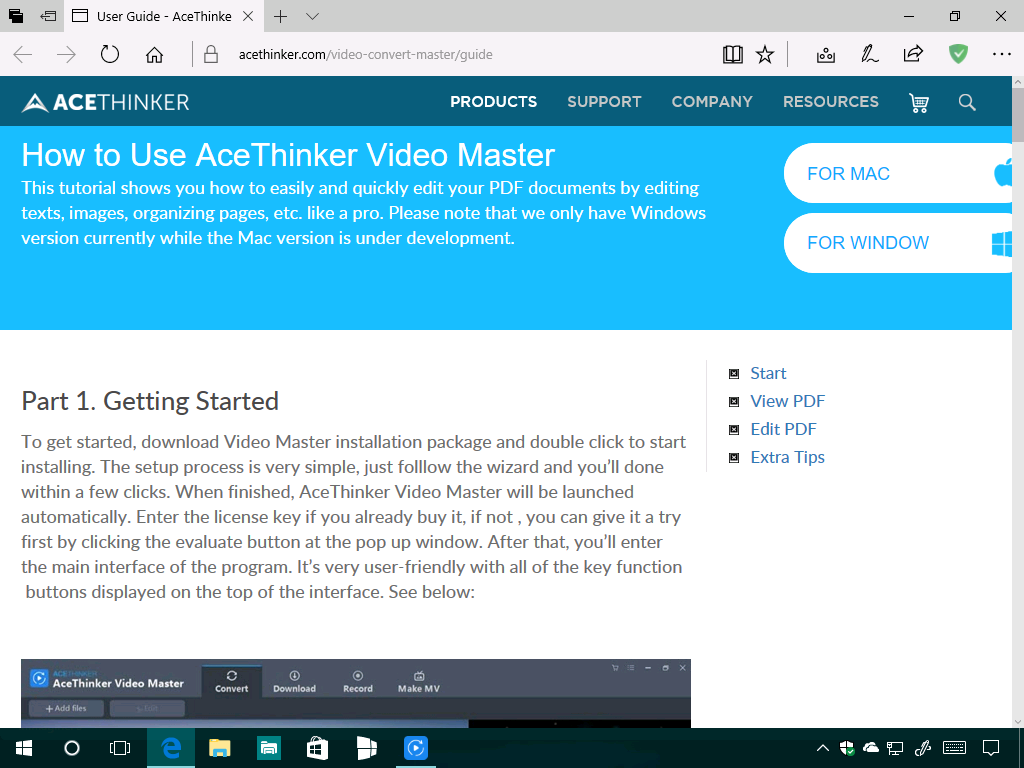Screen dimensions: 1024x768
Task: Click the 'Part 1. Getting Started' heading
Action: coord(150,401)
